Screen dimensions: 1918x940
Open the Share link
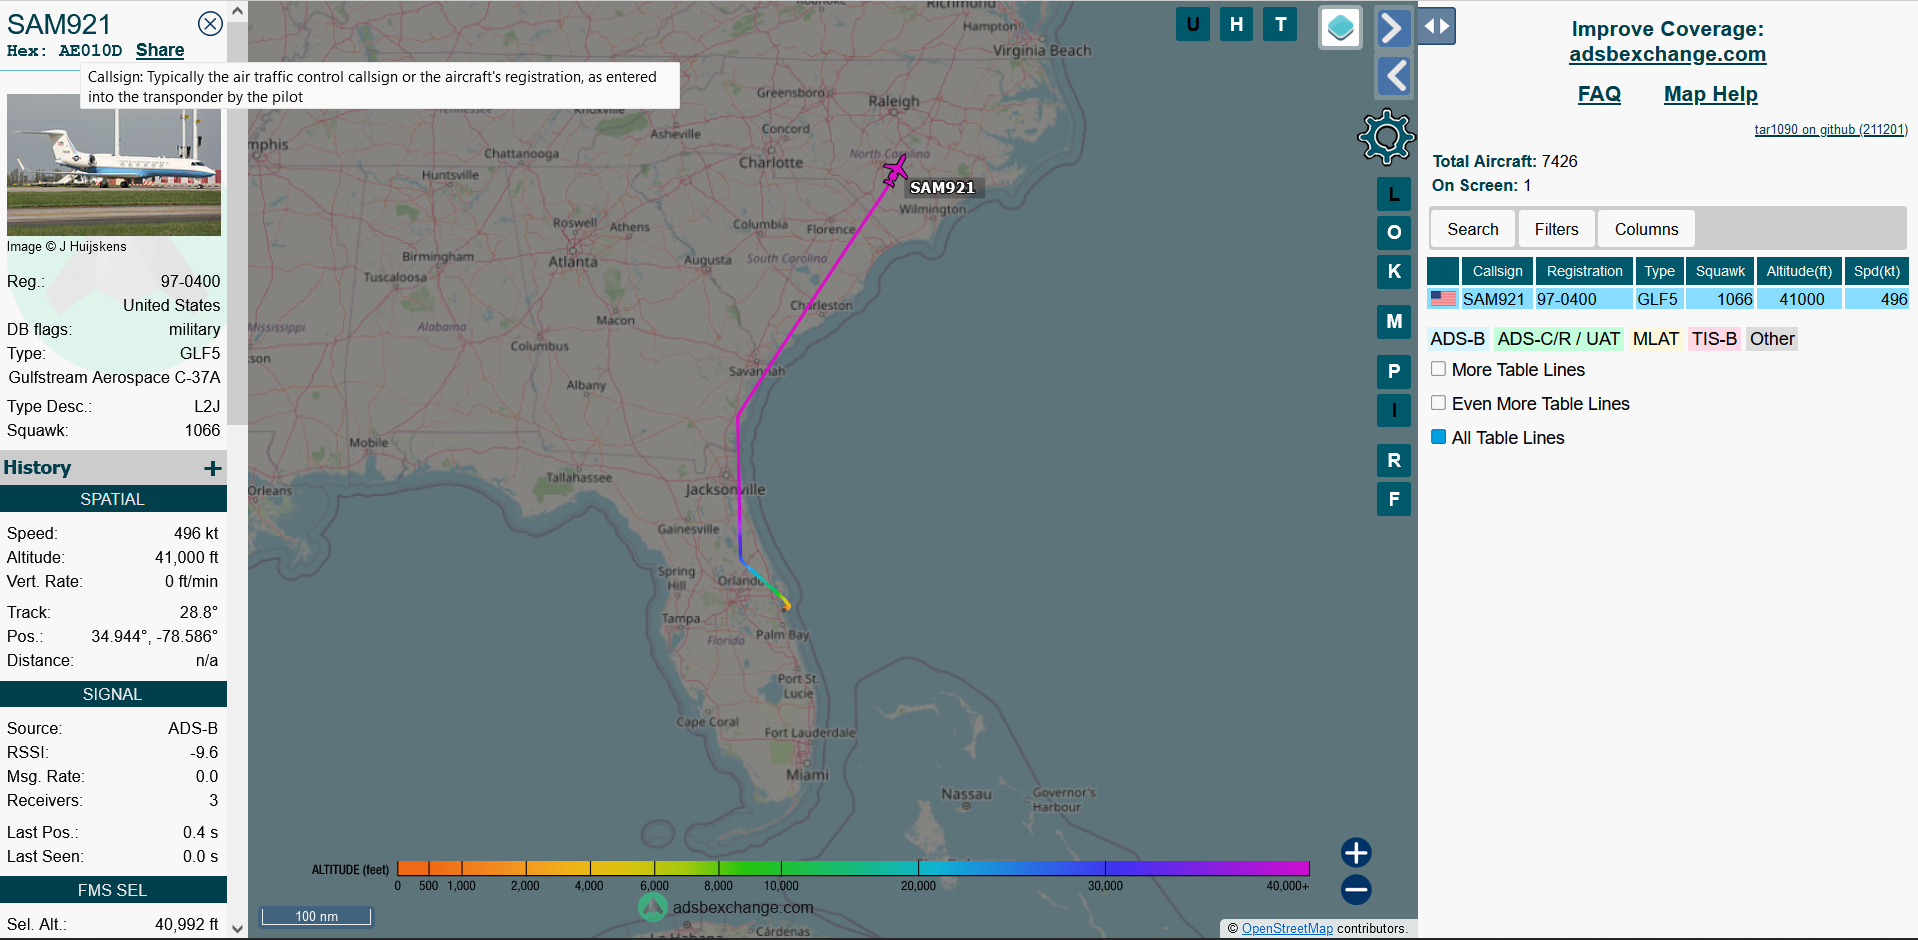coord(160,50)
